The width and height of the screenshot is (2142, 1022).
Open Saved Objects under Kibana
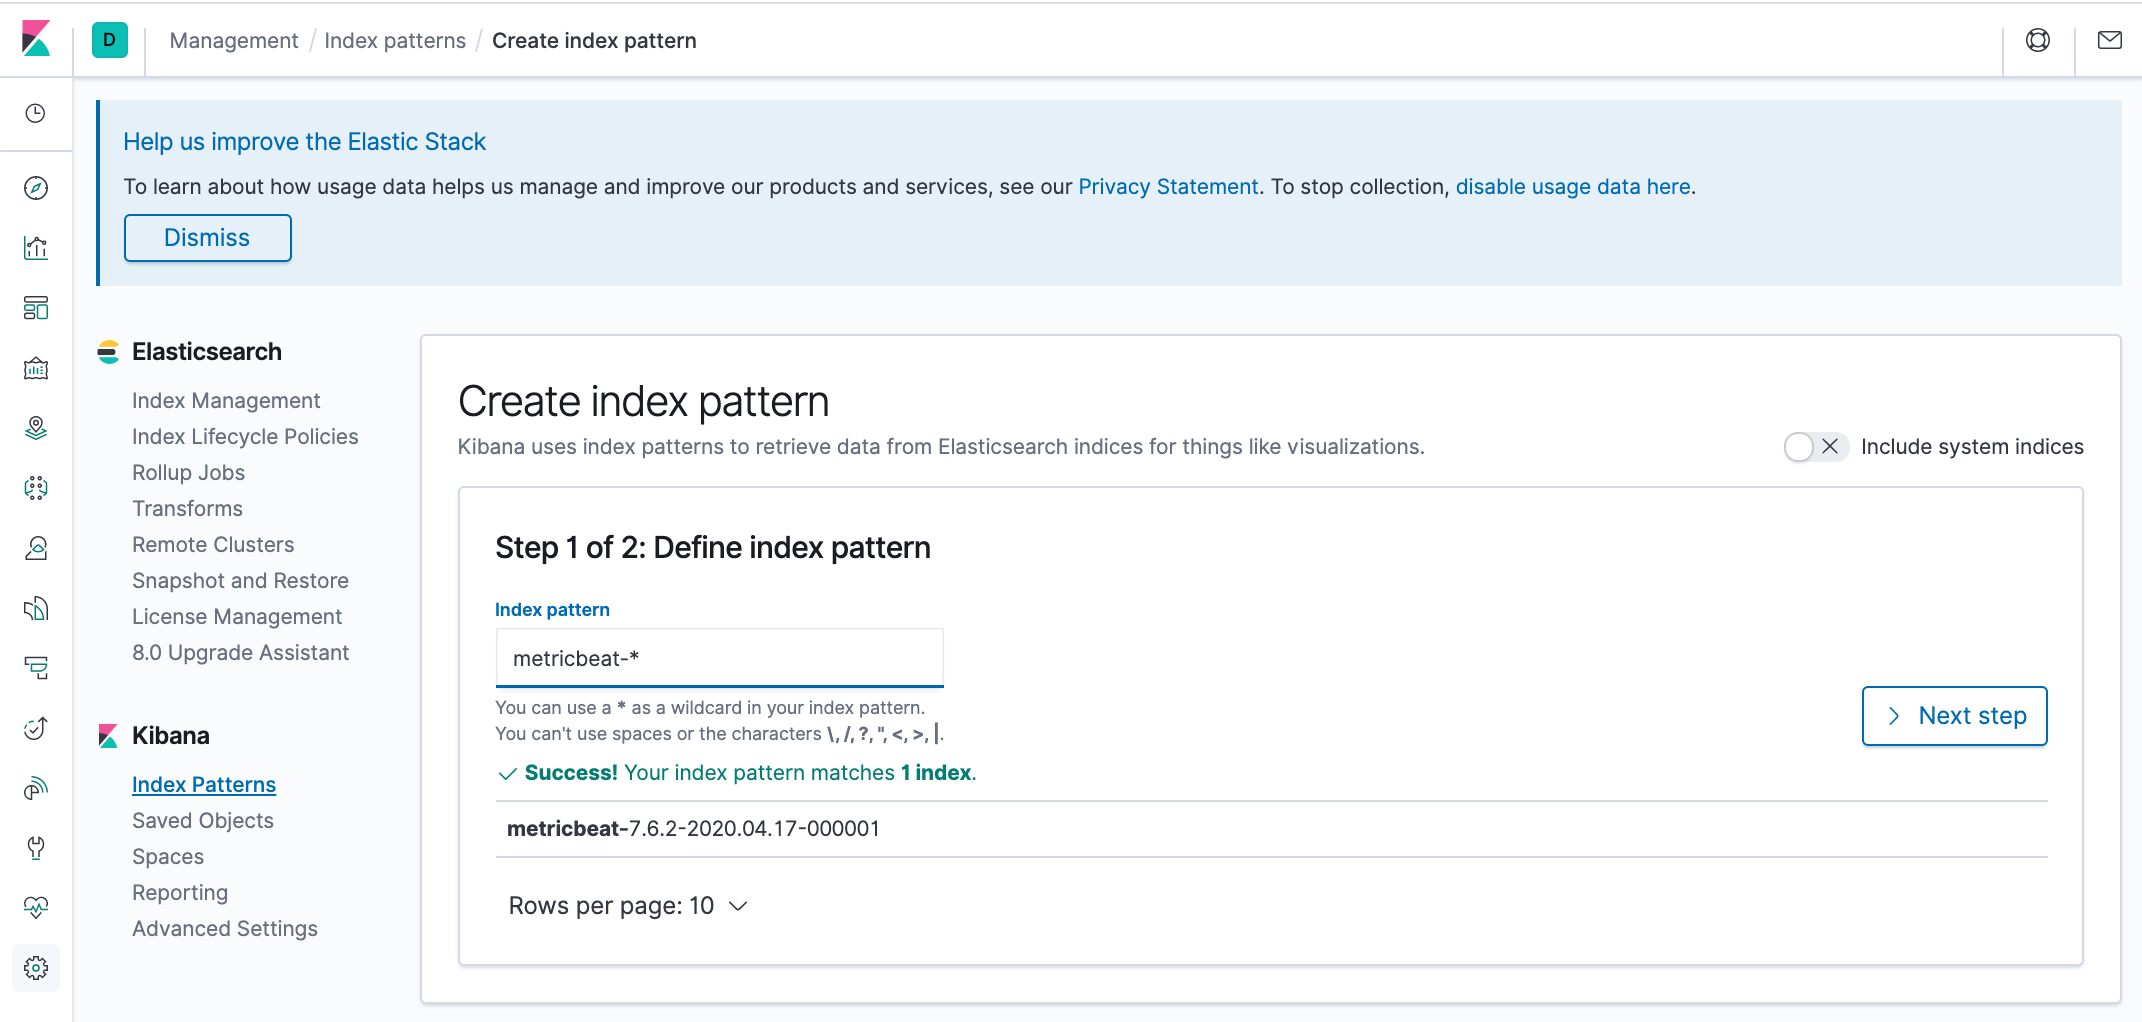(202, 821)
